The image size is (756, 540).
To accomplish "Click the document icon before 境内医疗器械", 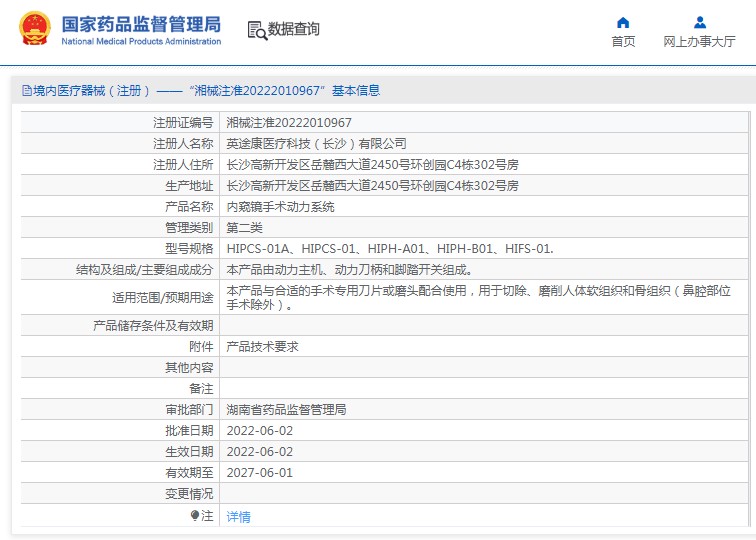I will (27, 91).
